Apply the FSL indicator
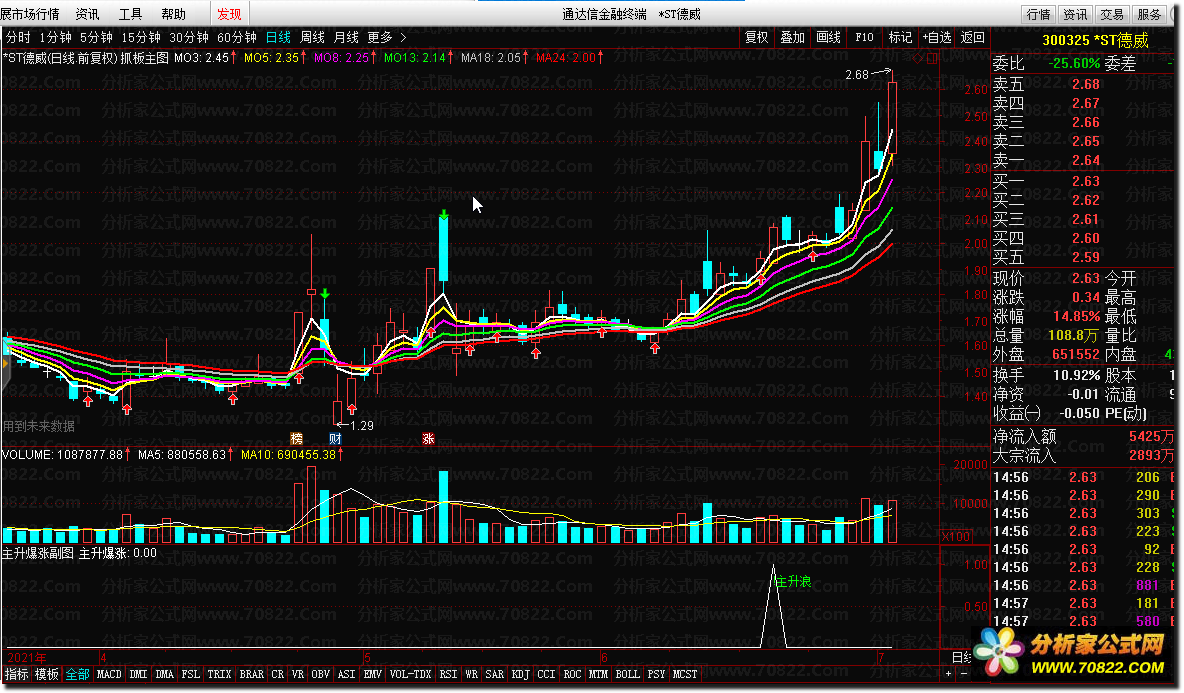Screen dimensions: 1184x693 pos(190,674)
